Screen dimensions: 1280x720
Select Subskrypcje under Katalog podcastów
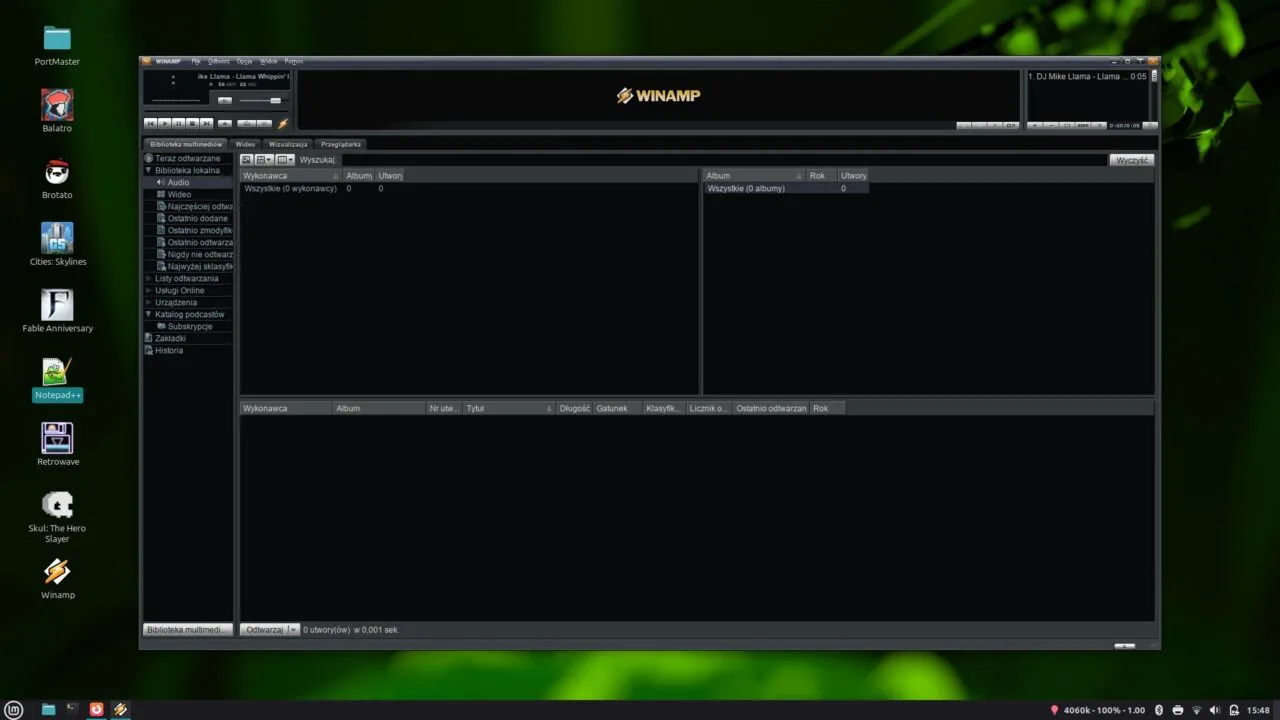190,326
